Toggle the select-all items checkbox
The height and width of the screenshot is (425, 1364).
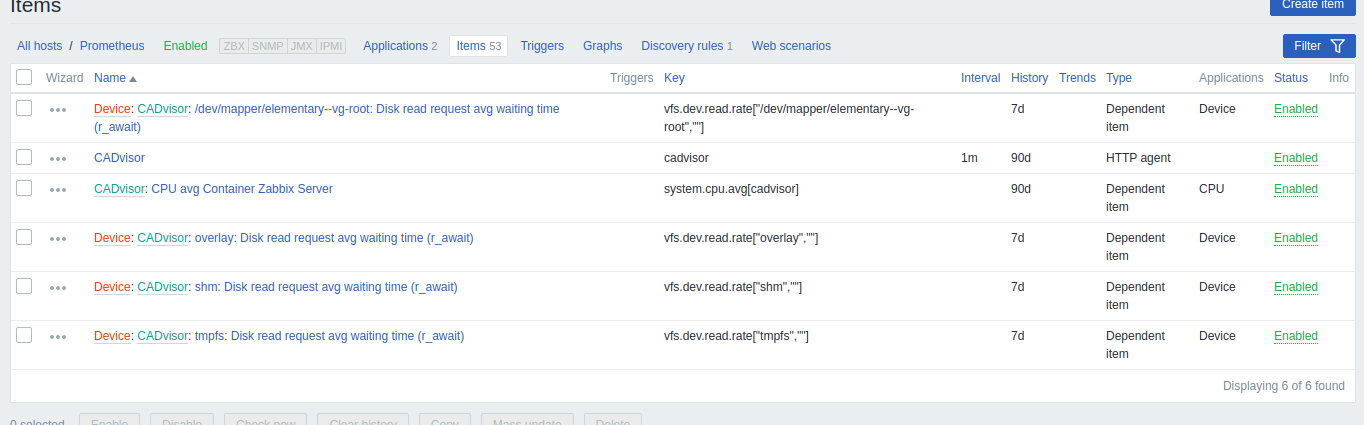point(25,77)
